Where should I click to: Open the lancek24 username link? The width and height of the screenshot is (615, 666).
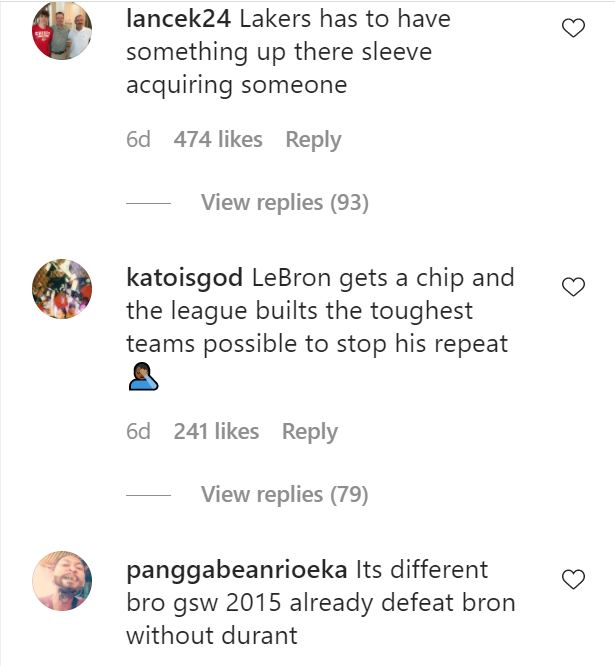tap(179, 18)
